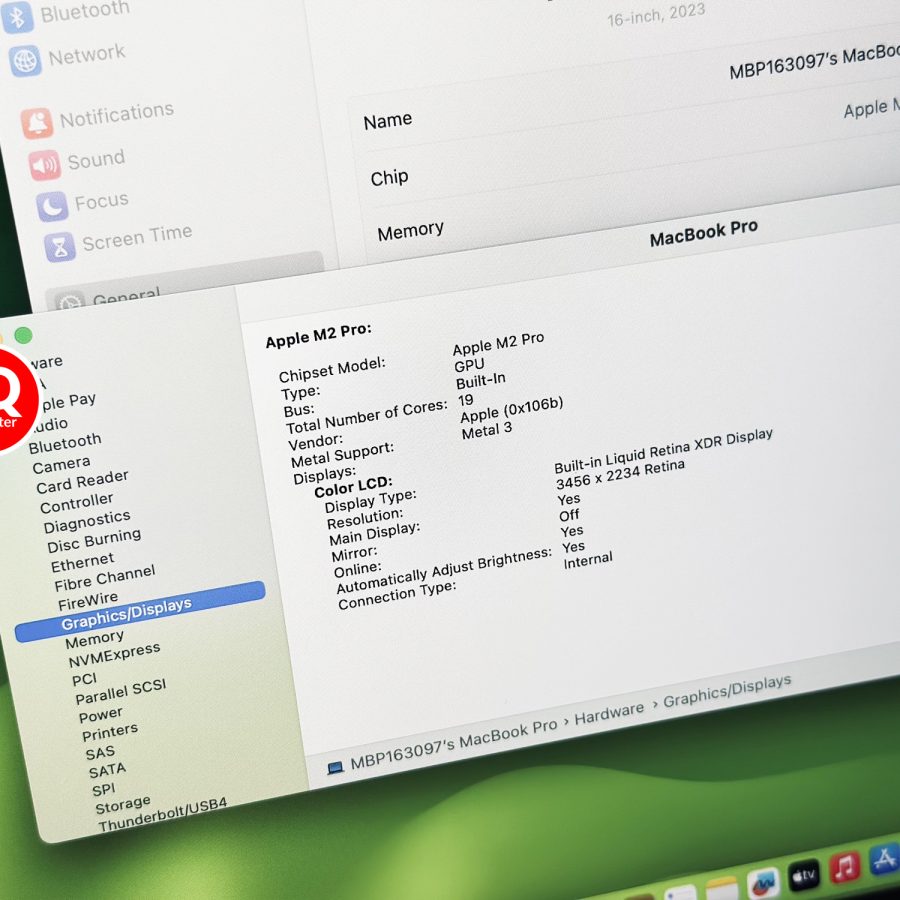Viewport: 900px width, 900px height.
Task: Launch Freeform from the Dock
Action: [x=763, y=884]
